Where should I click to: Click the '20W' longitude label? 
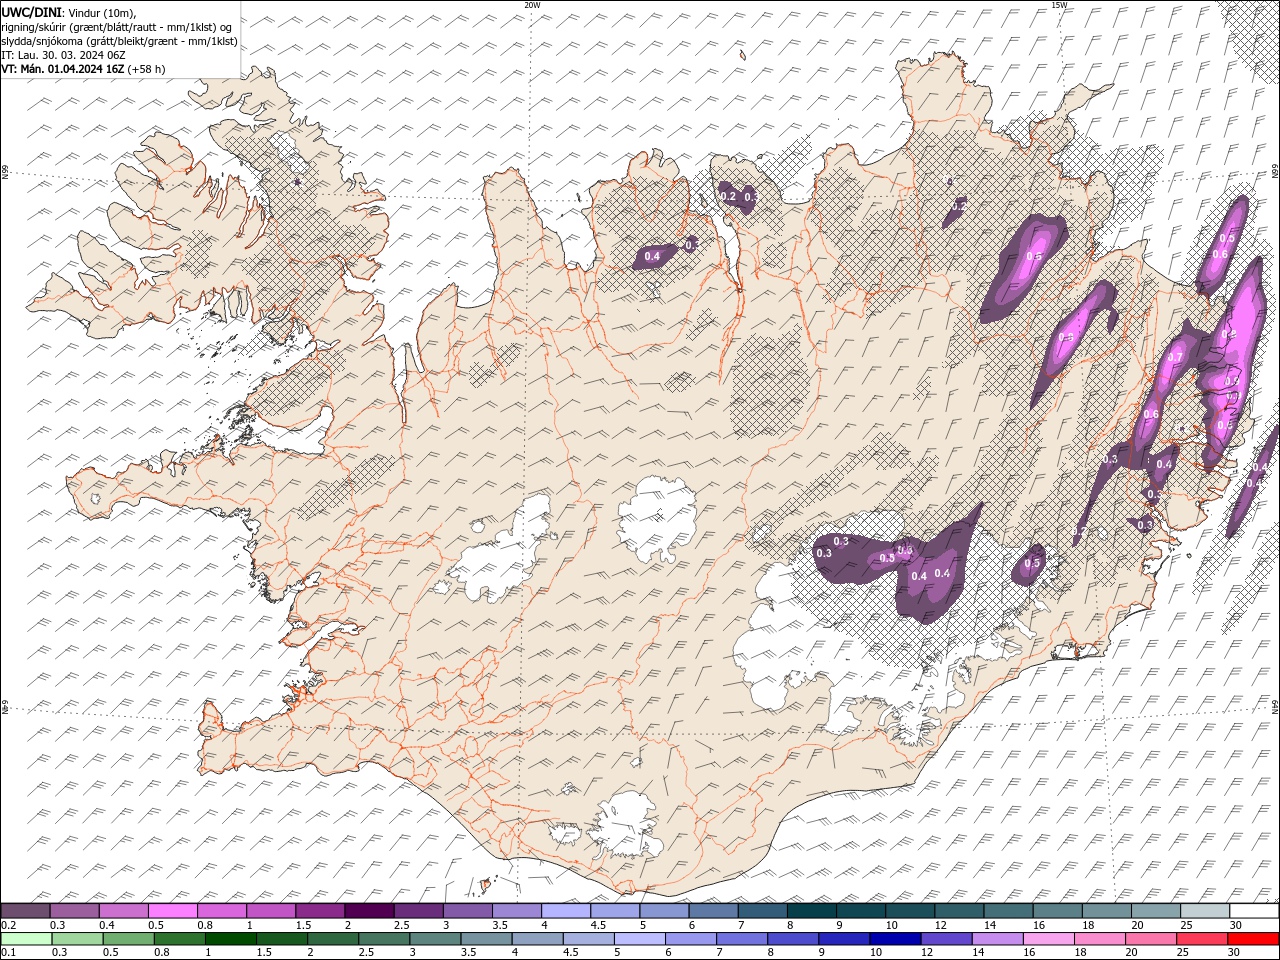tap(532, 5)
